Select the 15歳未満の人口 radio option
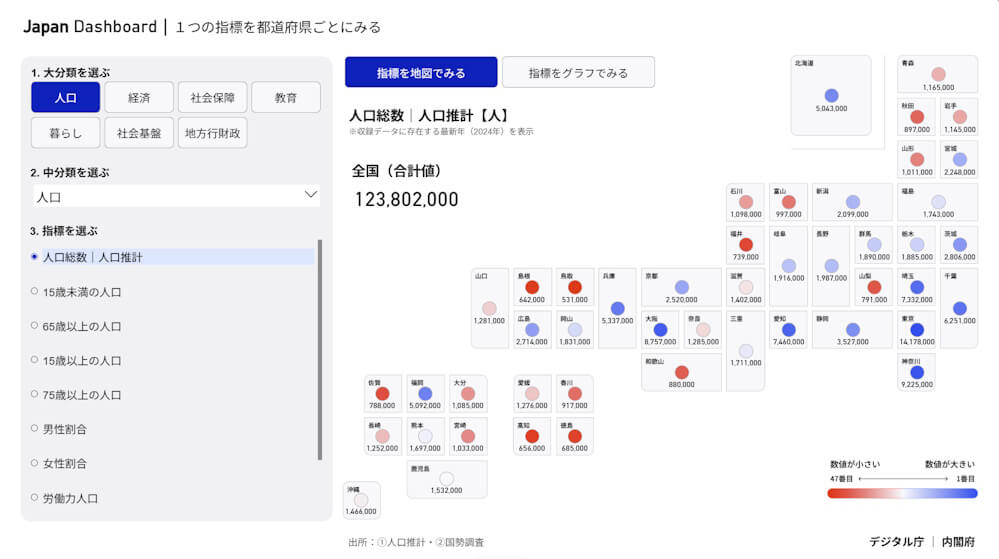The height and width of the screenshot is (559, 999). [82, 292]
